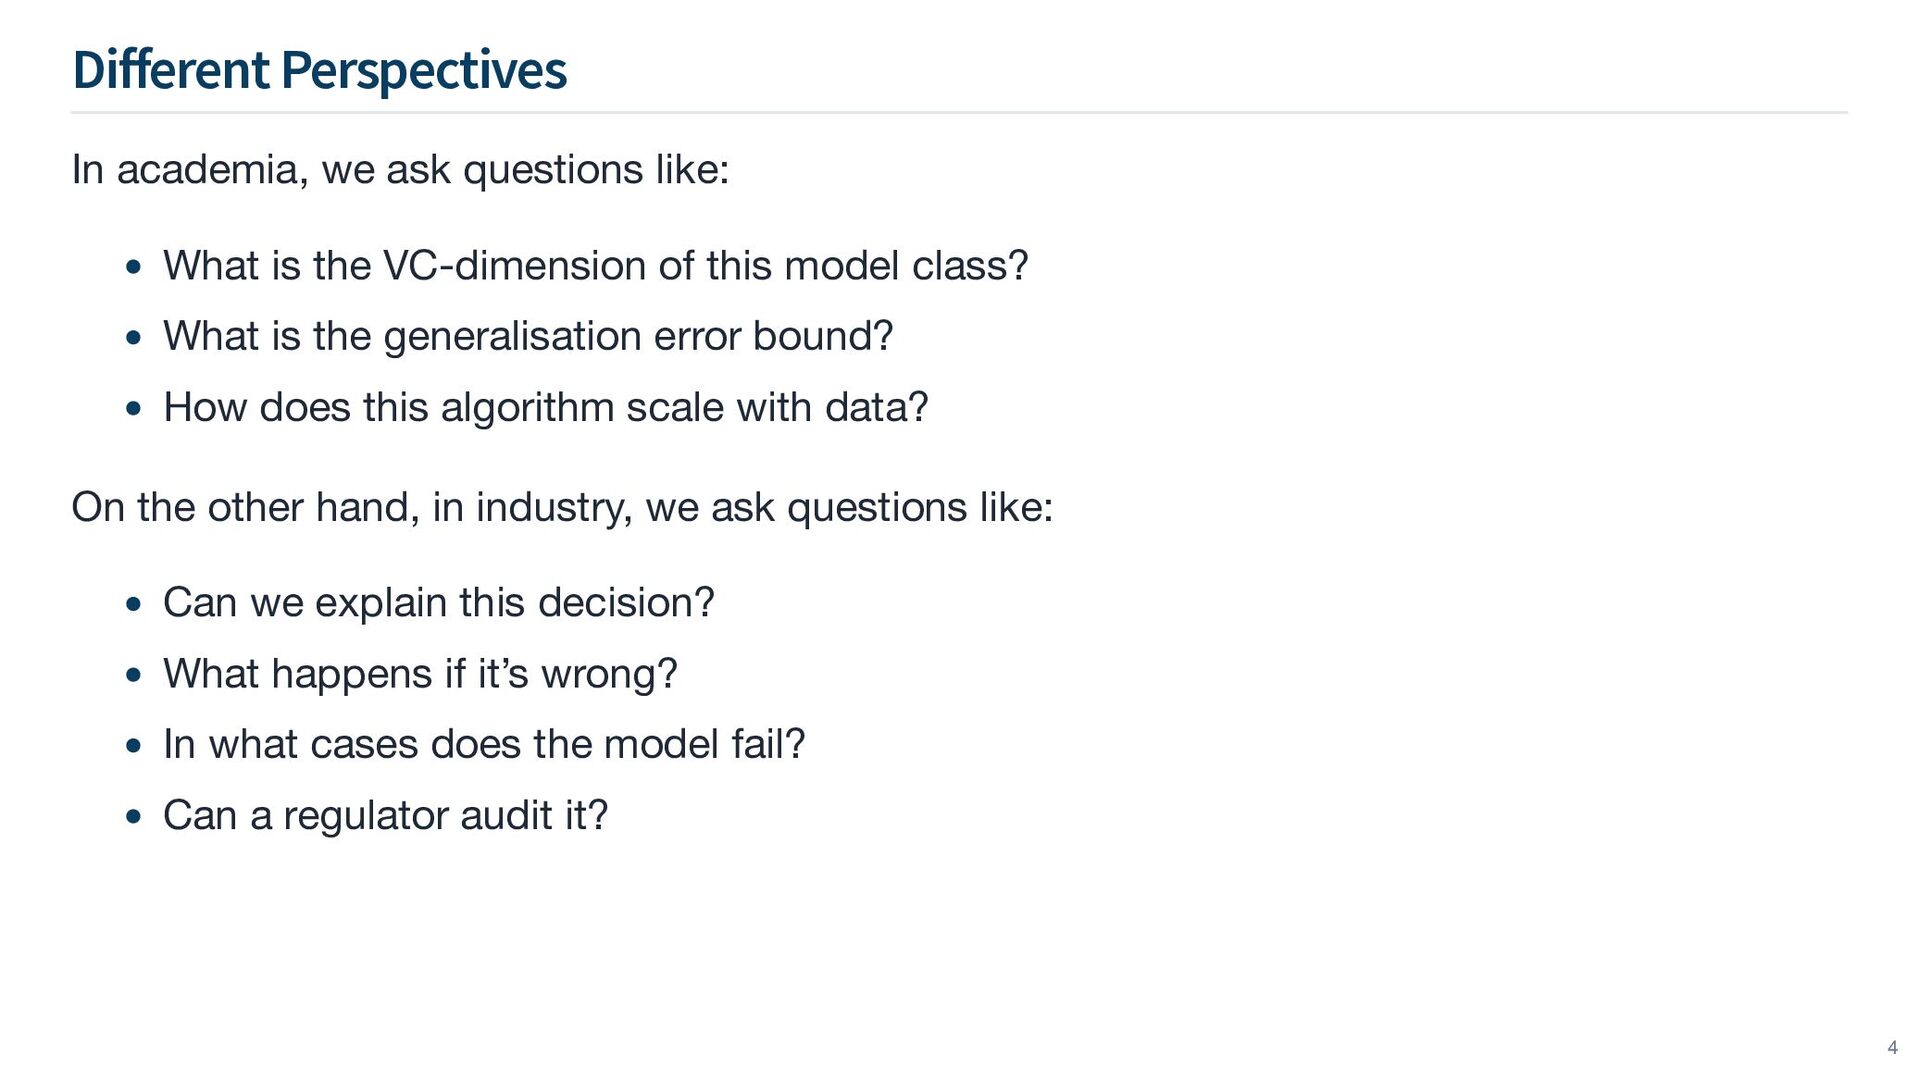Click the bullet dot before 'How does this algorithm'

[x=134, y=409]
